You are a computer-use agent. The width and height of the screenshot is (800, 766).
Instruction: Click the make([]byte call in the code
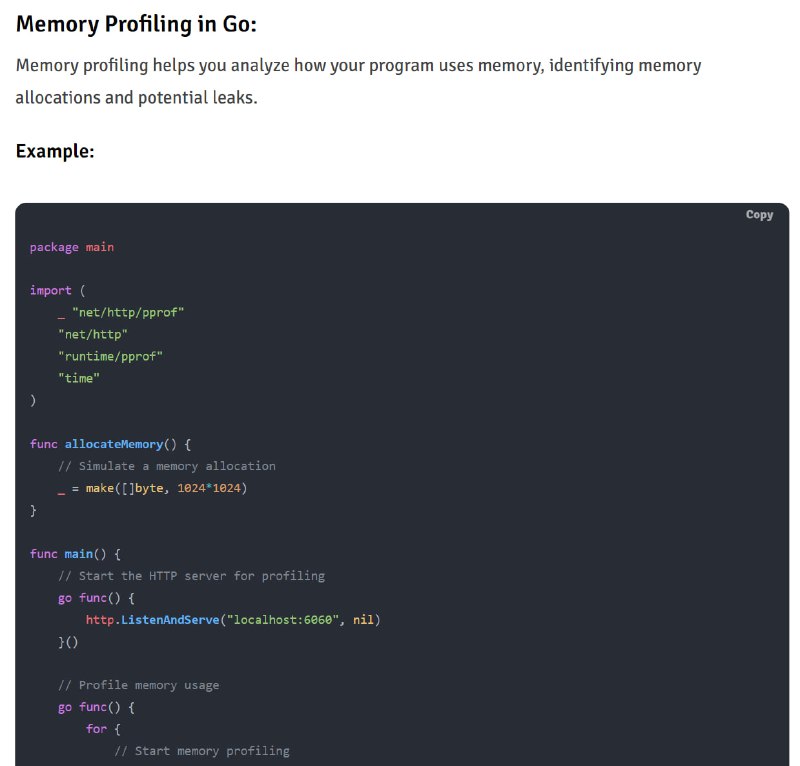point(124,488)
